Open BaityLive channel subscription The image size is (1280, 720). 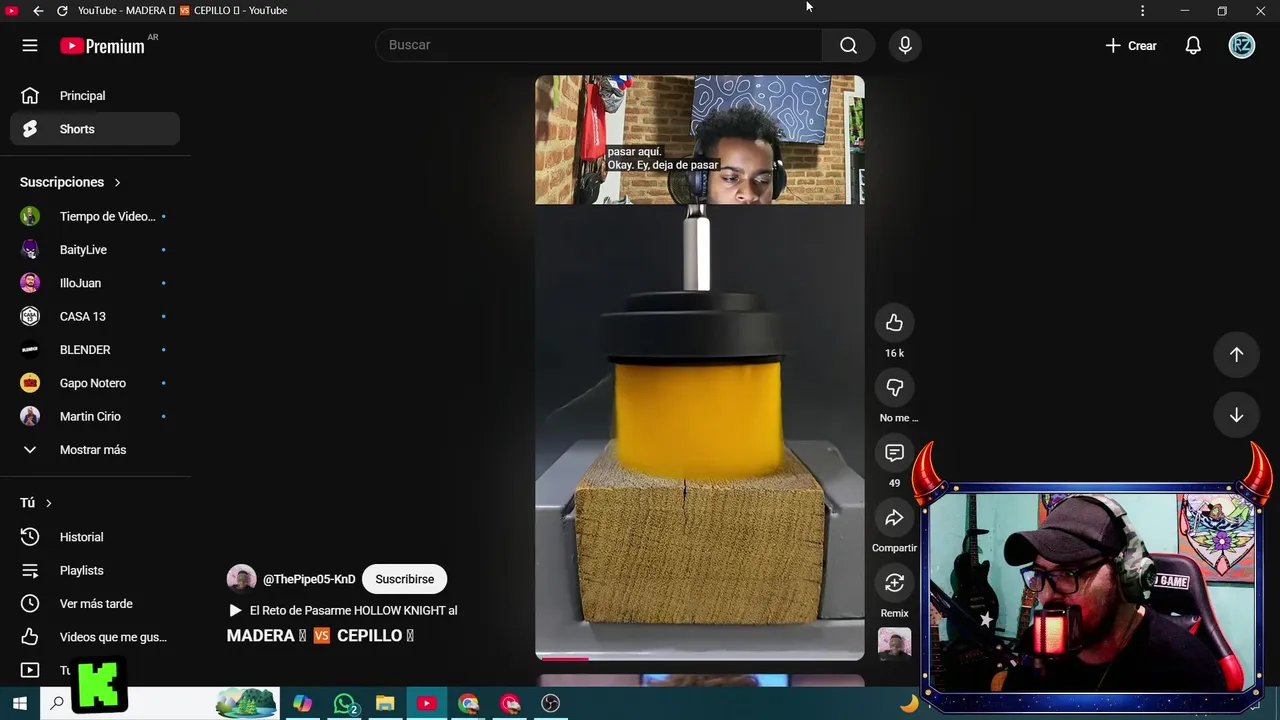pos(95,250)
